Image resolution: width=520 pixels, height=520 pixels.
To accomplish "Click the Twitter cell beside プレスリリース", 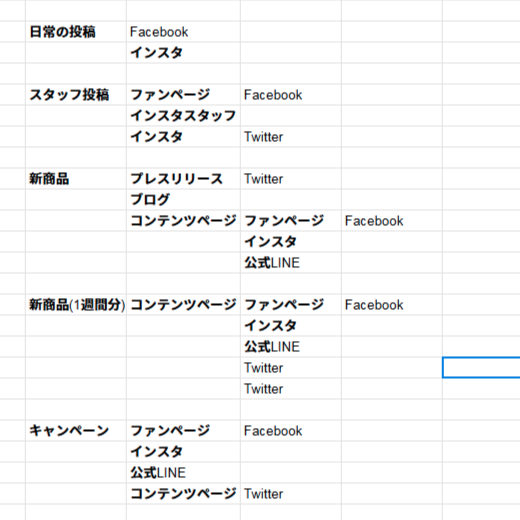I will point(291,179).
